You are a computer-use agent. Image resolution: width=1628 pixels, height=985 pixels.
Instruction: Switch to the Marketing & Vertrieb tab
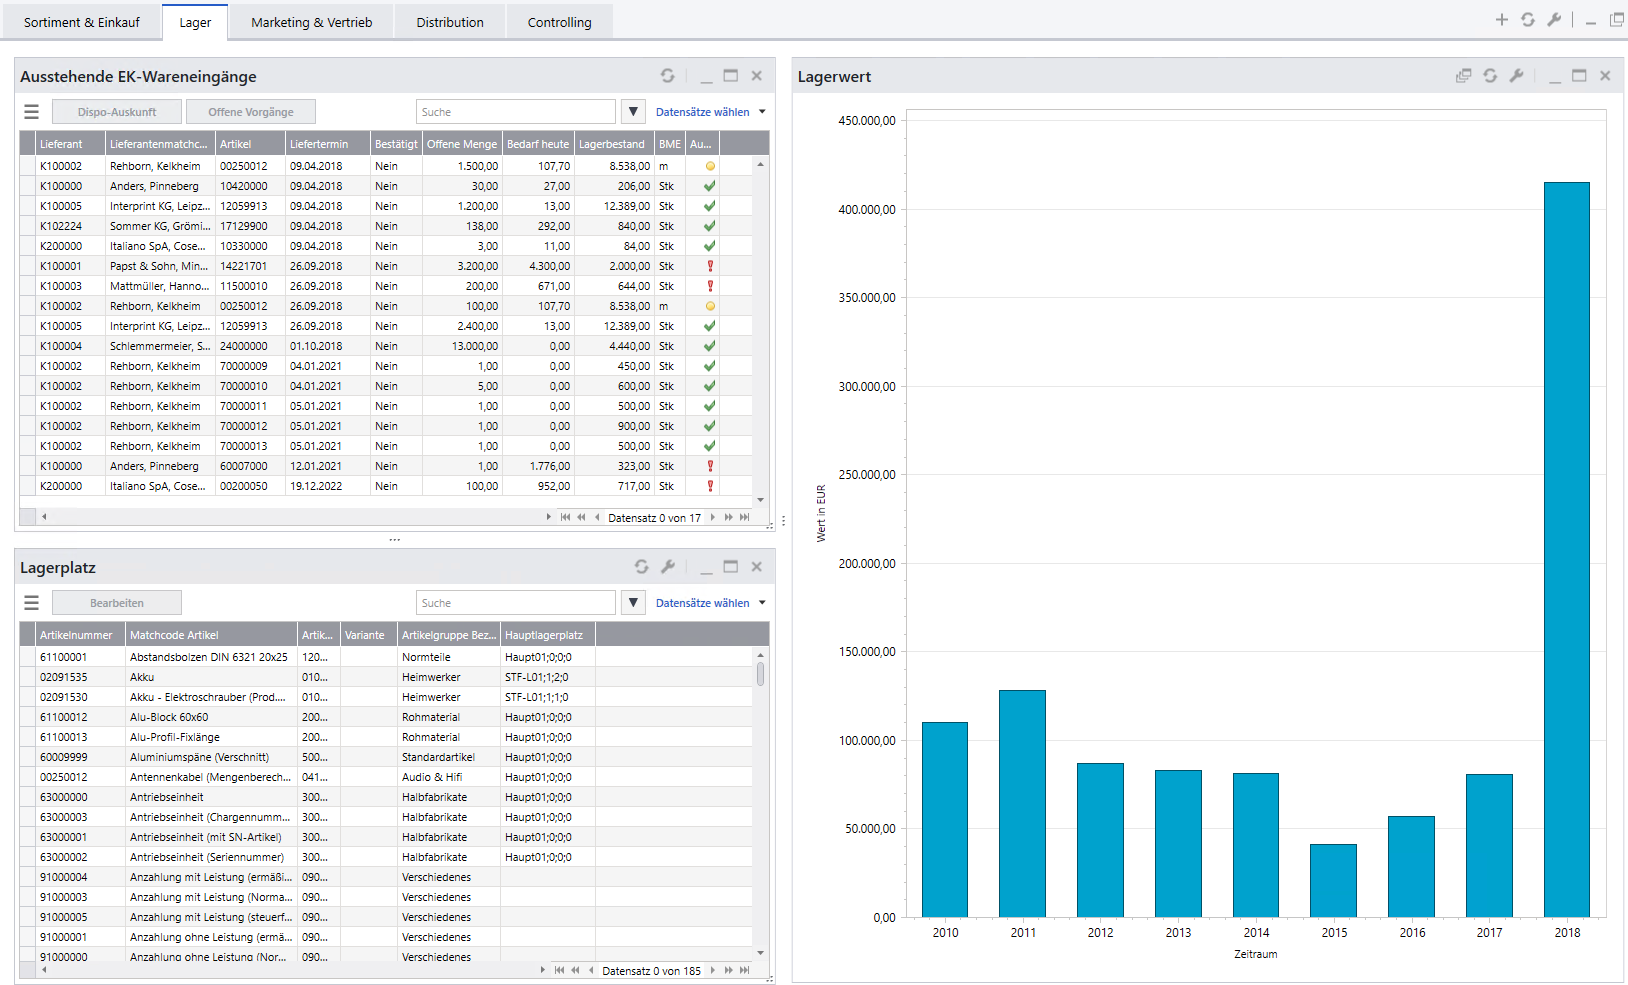311,22
